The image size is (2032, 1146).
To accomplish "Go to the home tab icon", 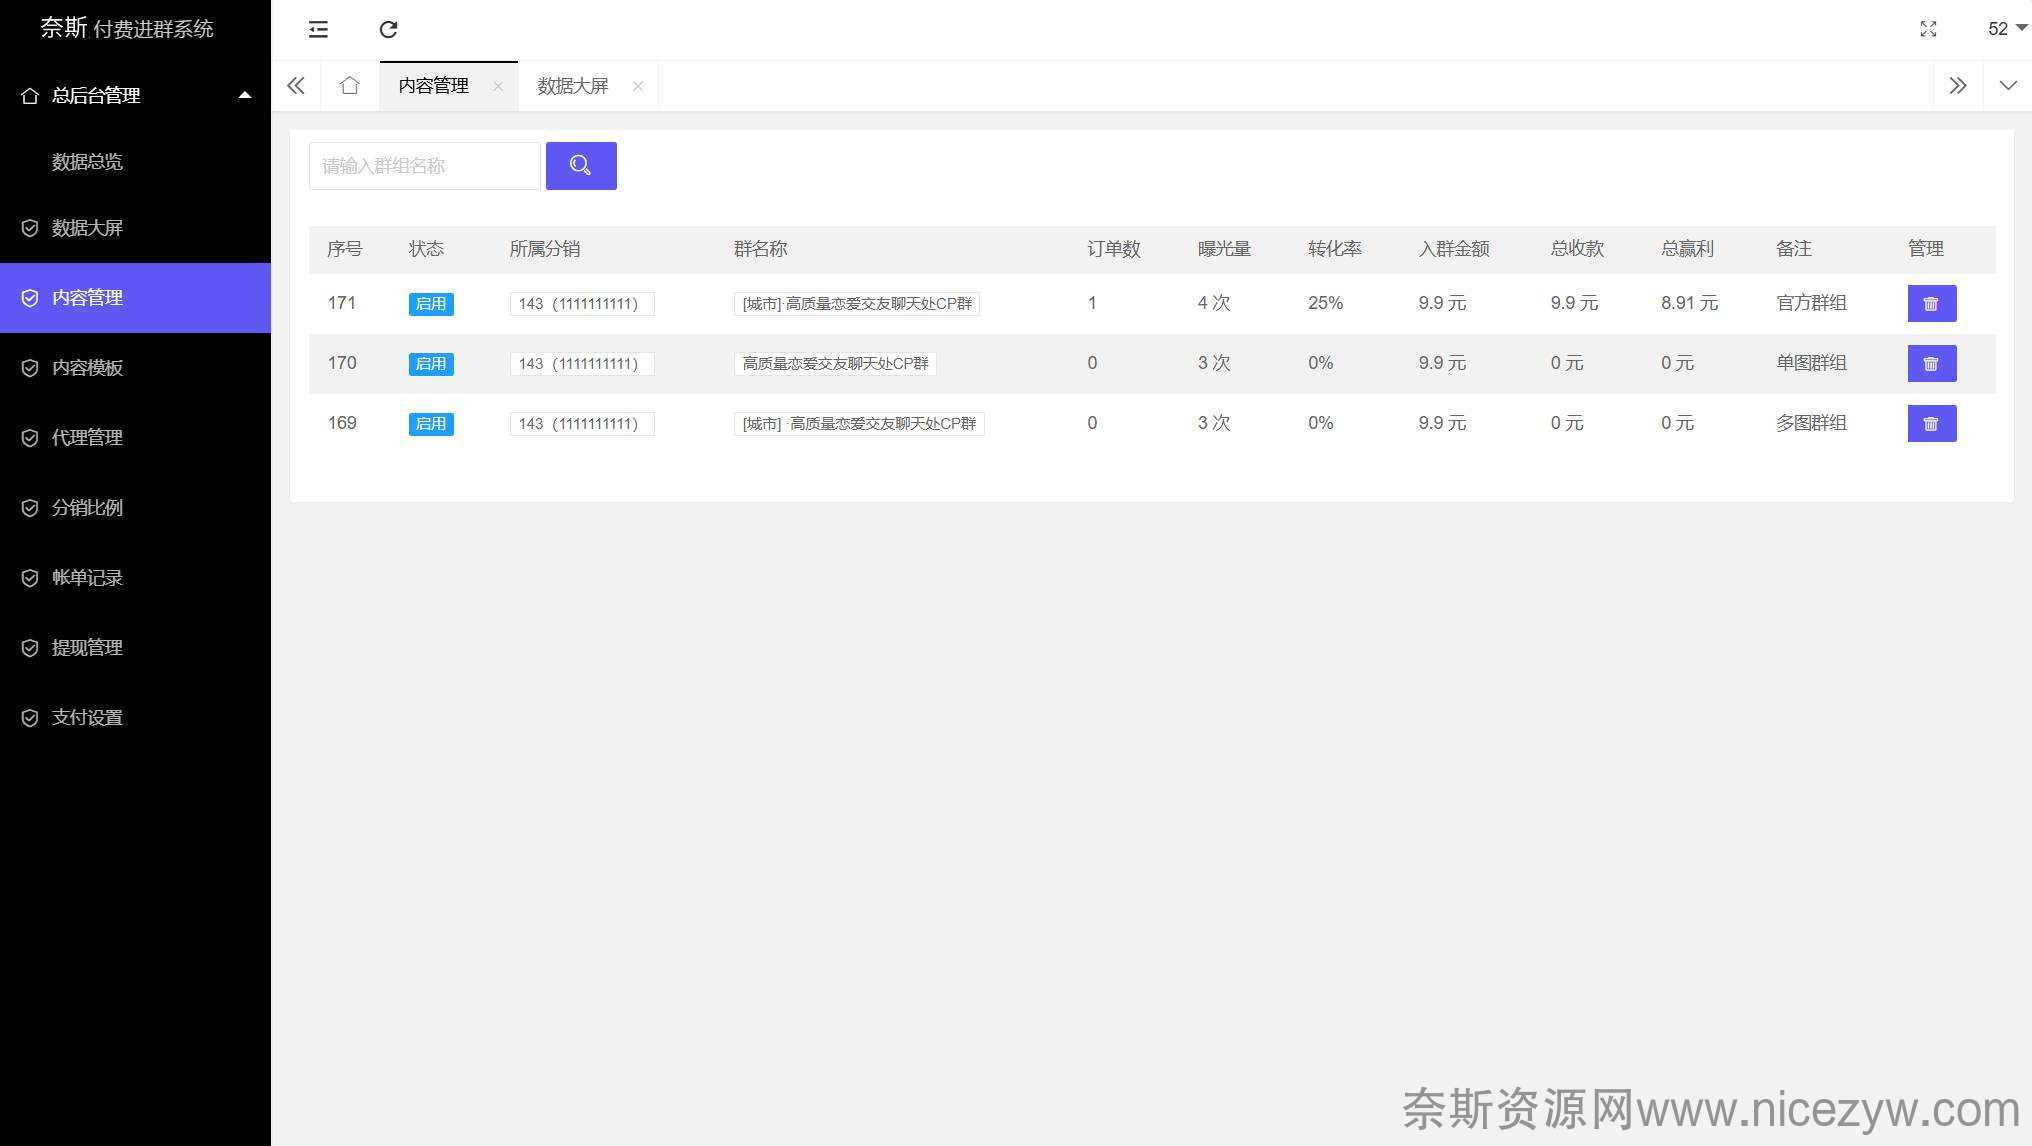I will [x=349, y=85].
